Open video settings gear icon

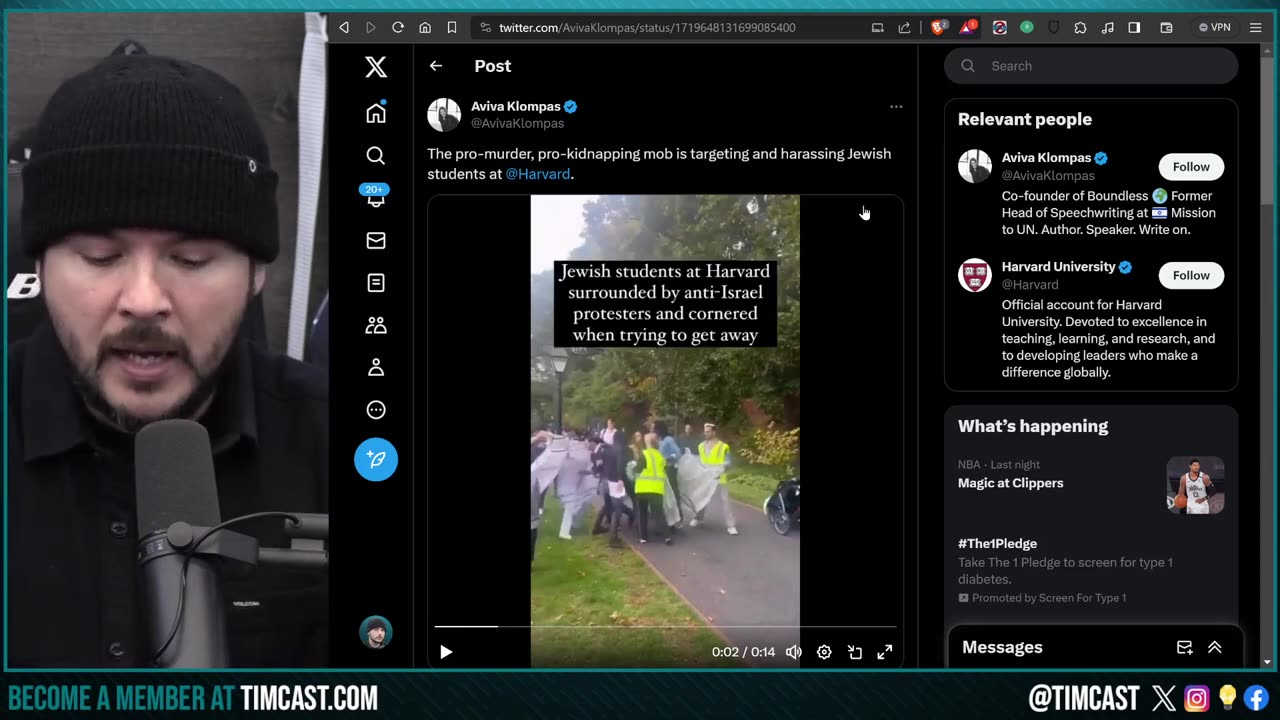point(824,652)
